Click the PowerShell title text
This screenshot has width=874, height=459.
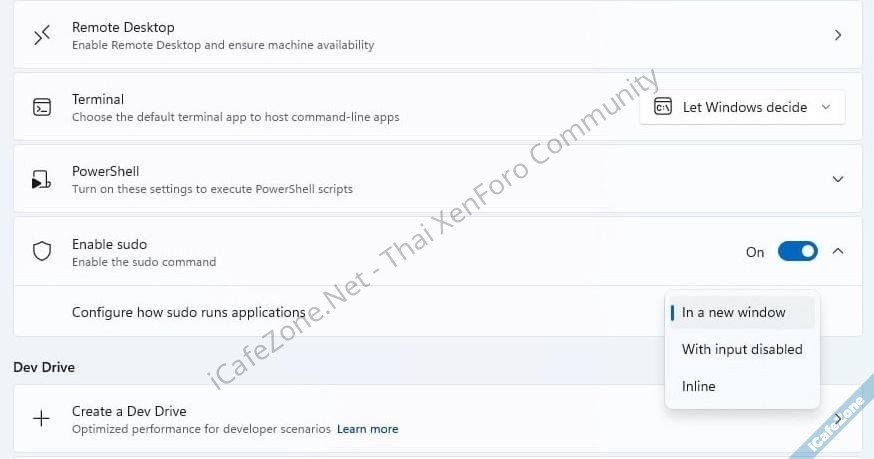[105, 171]
